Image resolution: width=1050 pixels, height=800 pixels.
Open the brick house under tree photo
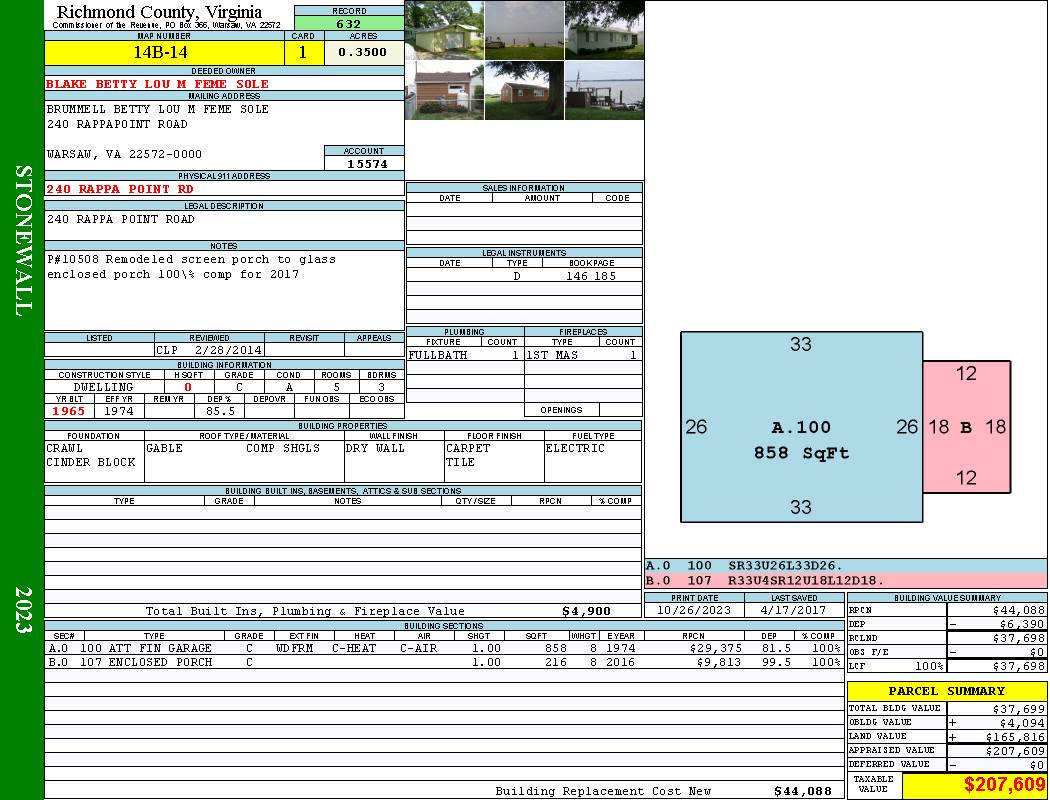pos(524,91)
